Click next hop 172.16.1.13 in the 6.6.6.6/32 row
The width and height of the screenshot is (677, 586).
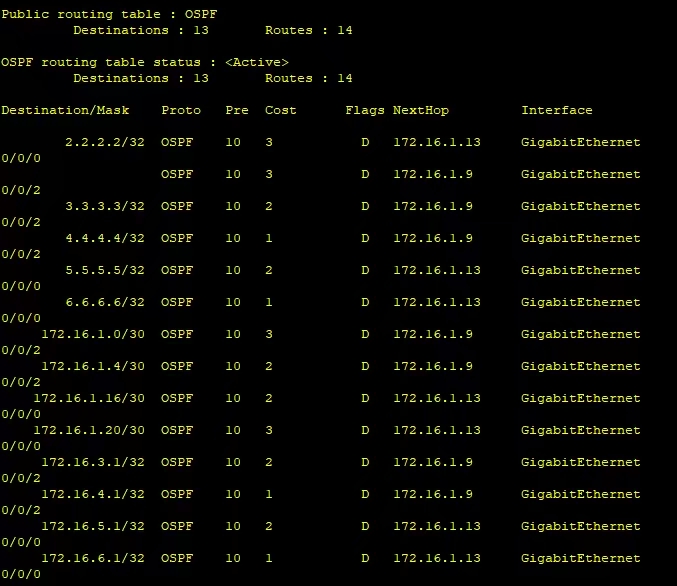tap(437, 302)
